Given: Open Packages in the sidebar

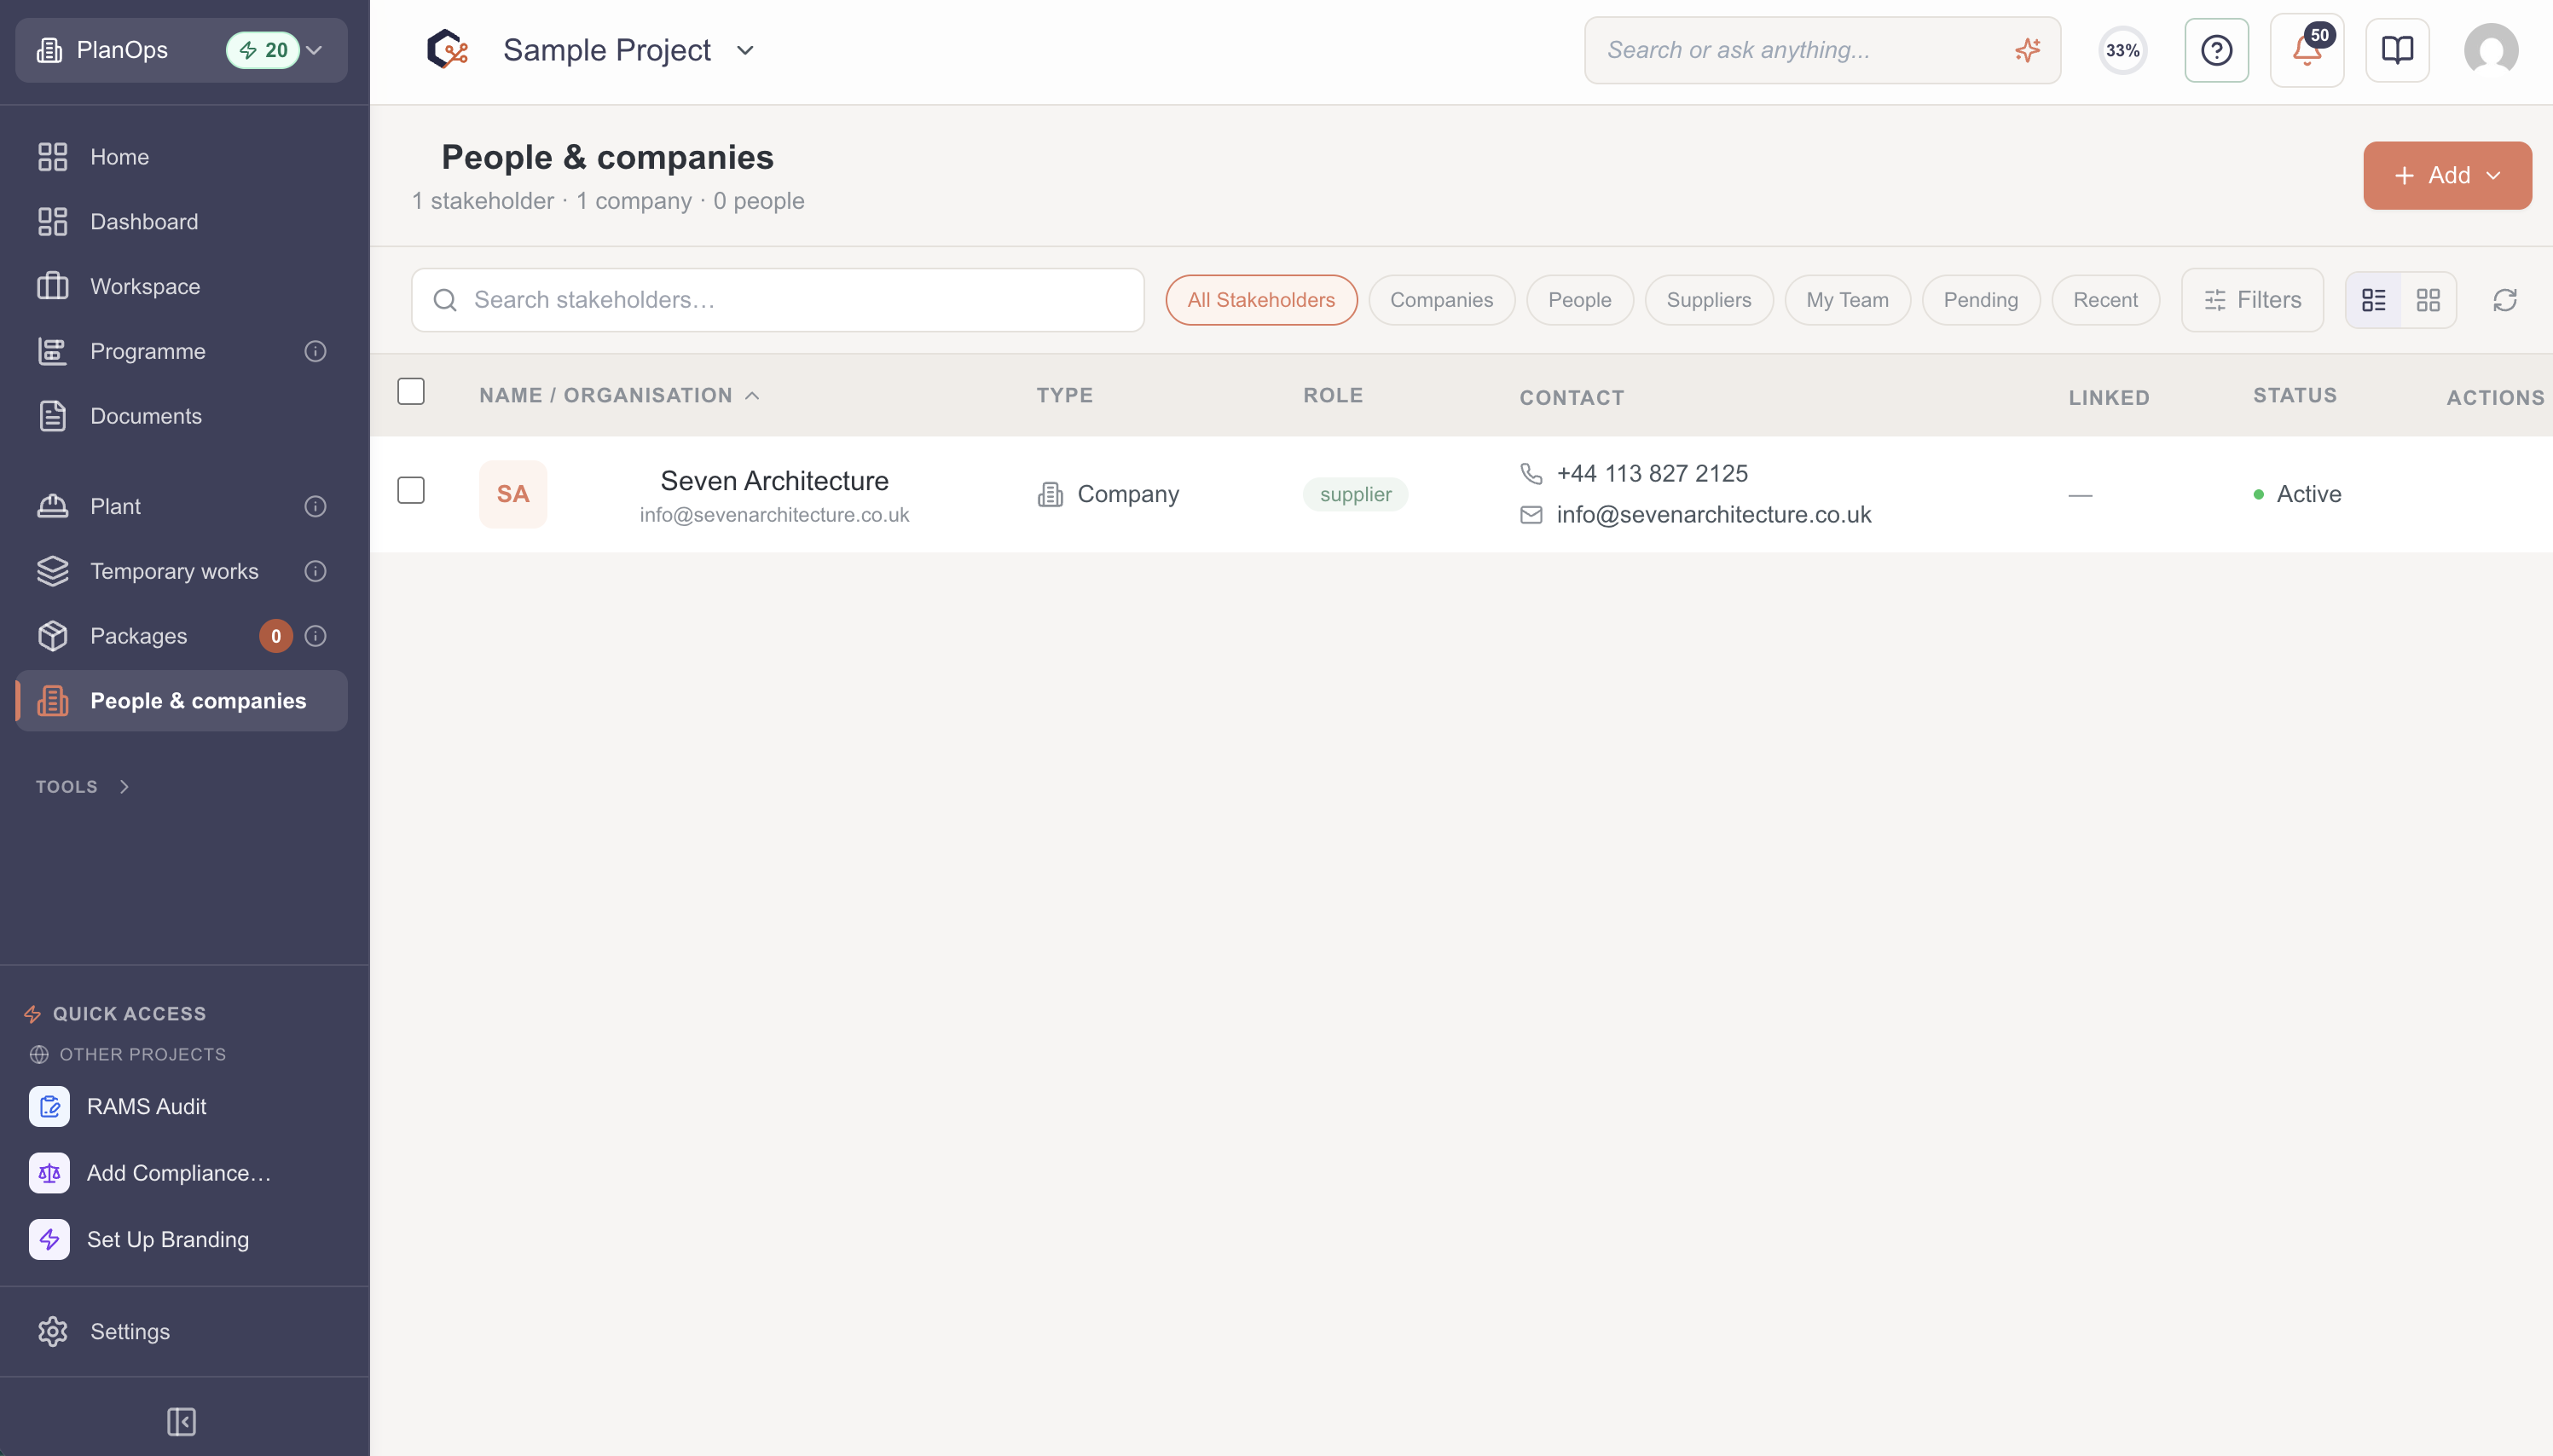Looking at the screenshot, I should click(x=182, y=636).
